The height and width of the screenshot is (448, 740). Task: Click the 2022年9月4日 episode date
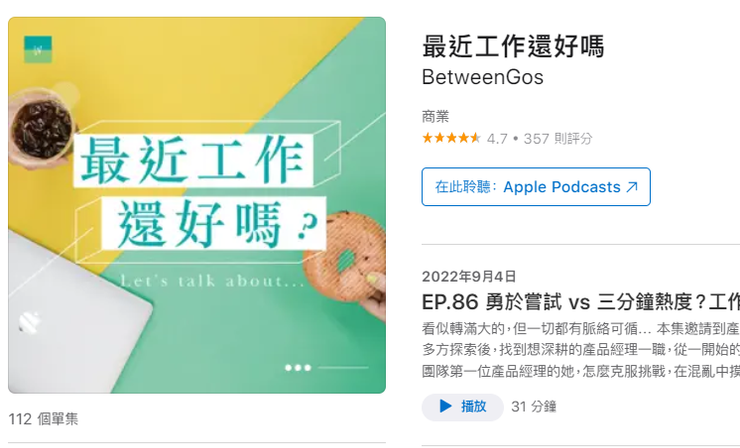[469, 276]
